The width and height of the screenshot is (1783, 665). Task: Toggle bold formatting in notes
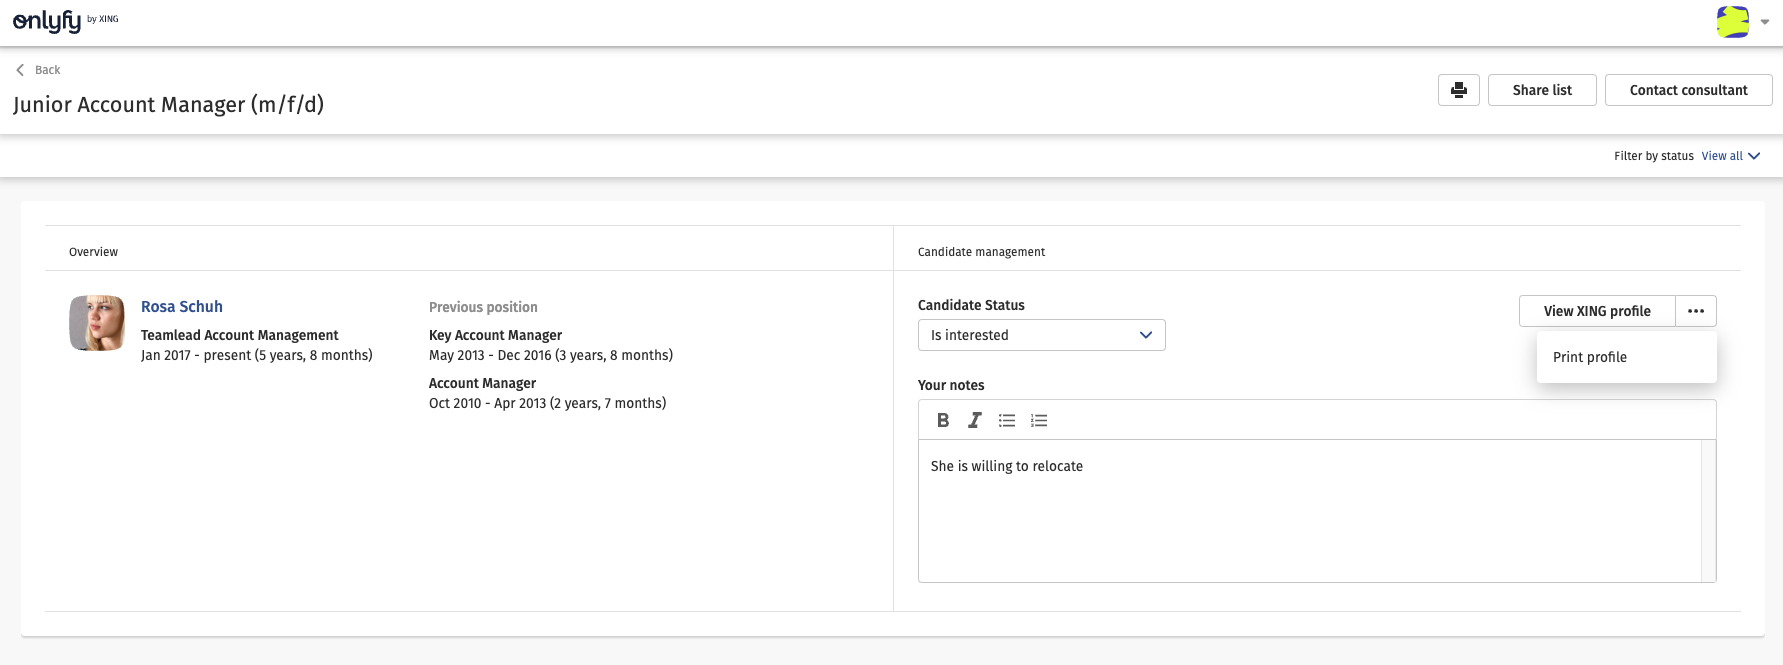[943, 421]
